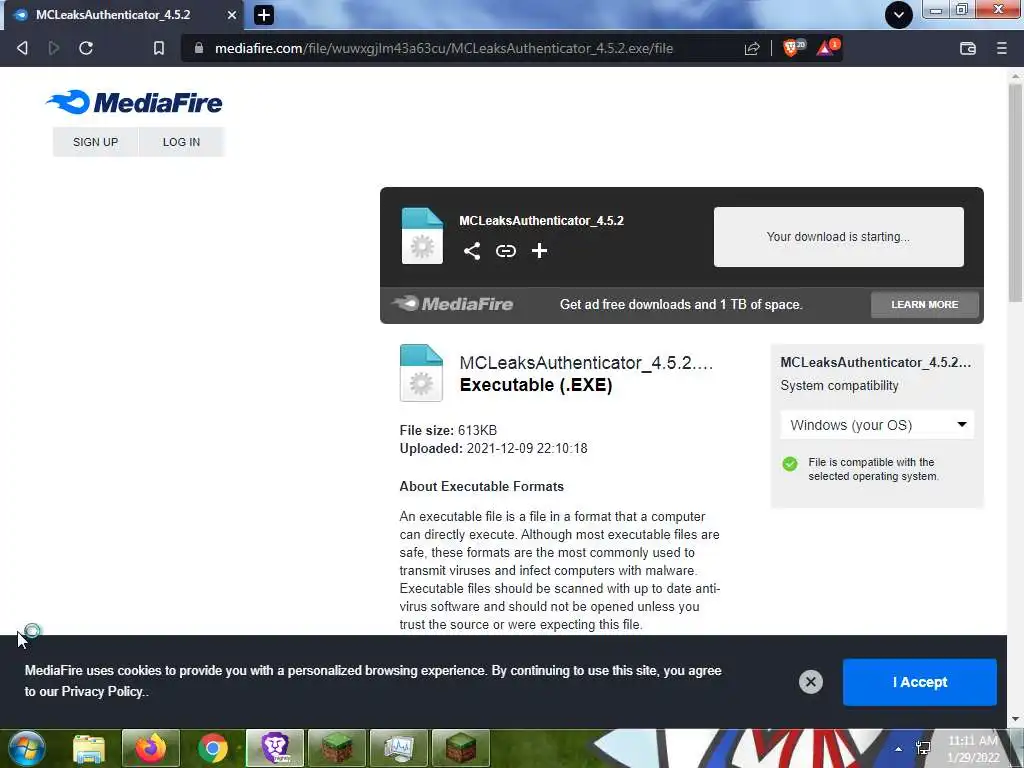This screenshot has height=768, width=1024.
Task: Click the scrollbar down arrow
Action: click(1015, 719)
